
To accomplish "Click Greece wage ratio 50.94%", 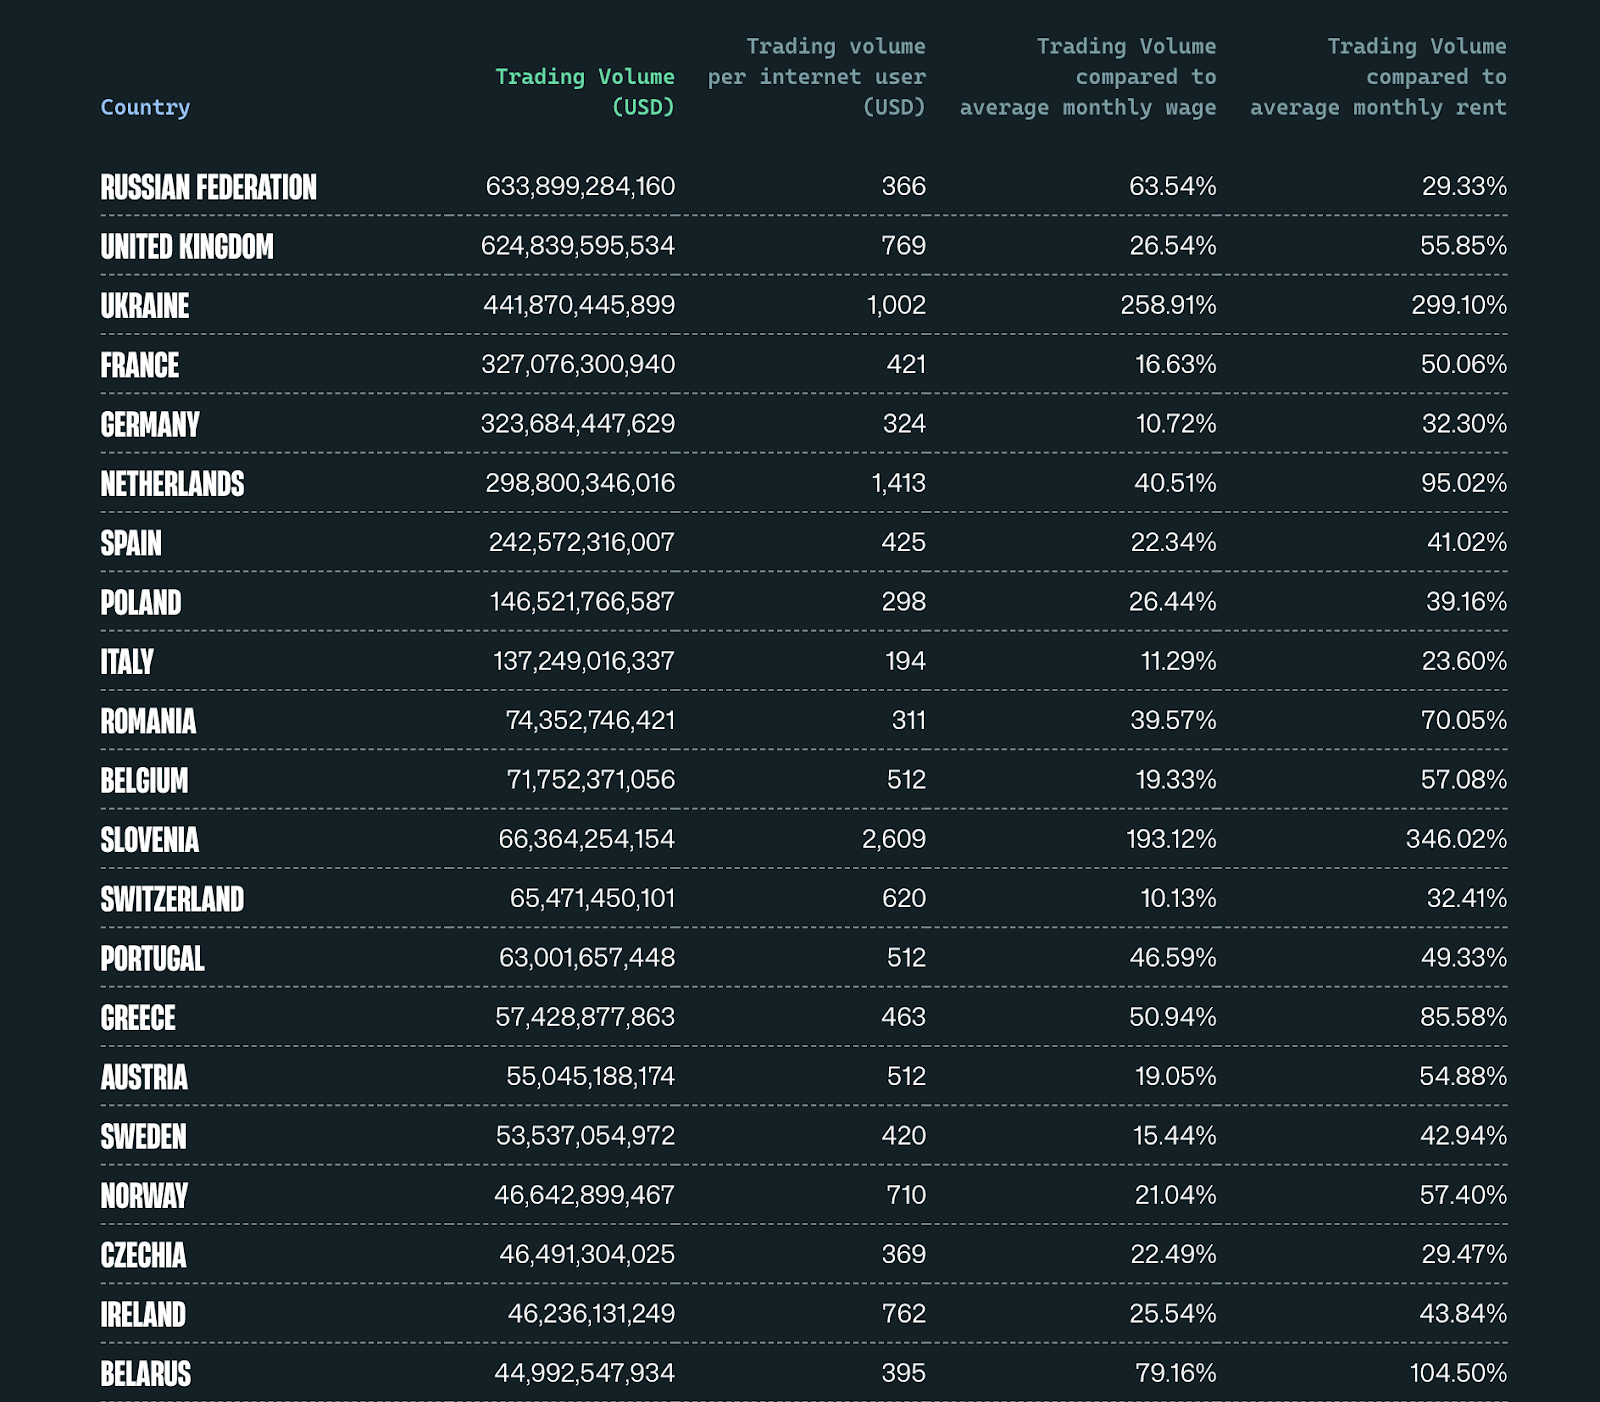I will pos(1173,1017).
